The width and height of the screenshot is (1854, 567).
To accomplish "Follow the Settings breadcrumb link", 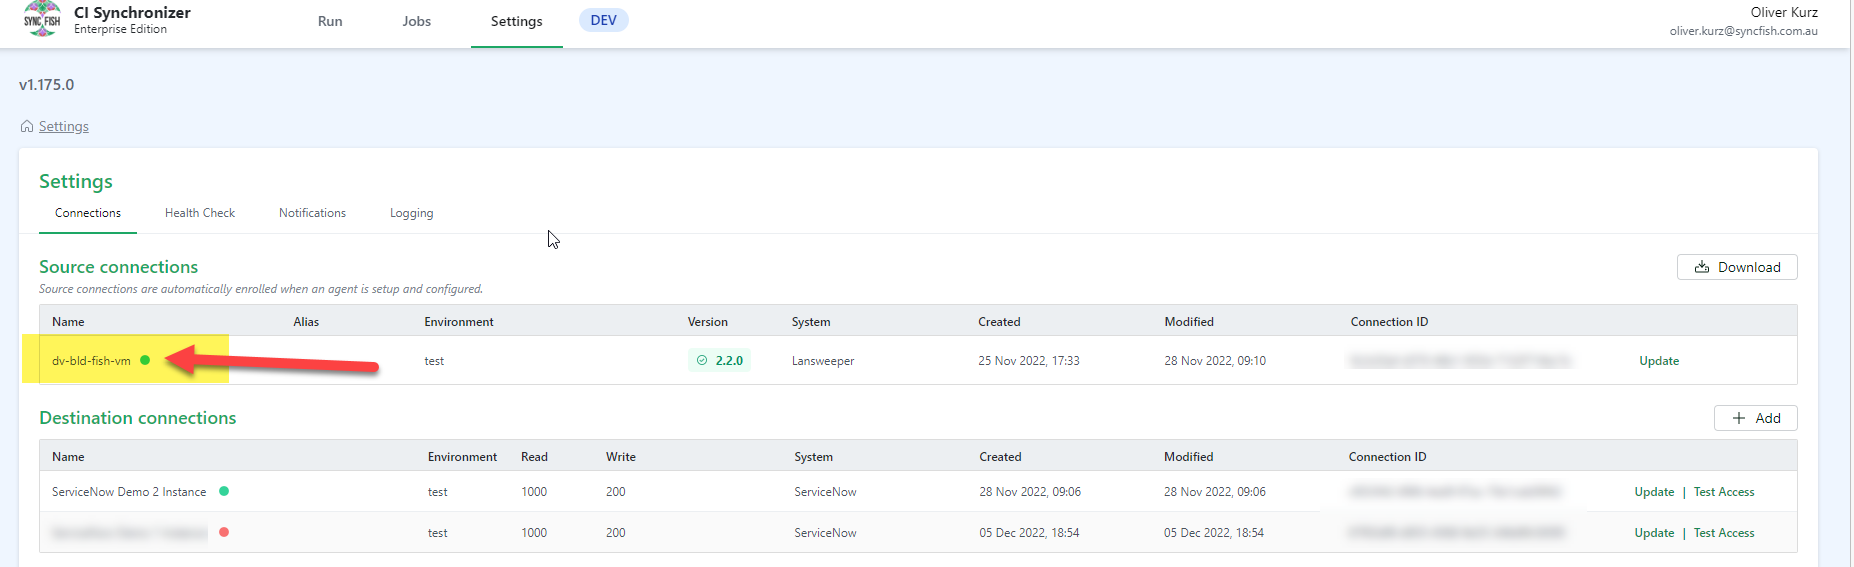I will [64, 126].
